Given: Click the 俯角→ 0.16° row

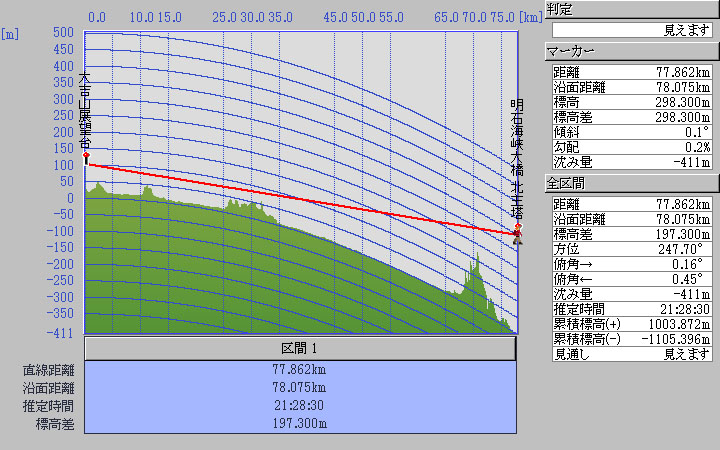Looking at the screenshot, I should [632, 264].
